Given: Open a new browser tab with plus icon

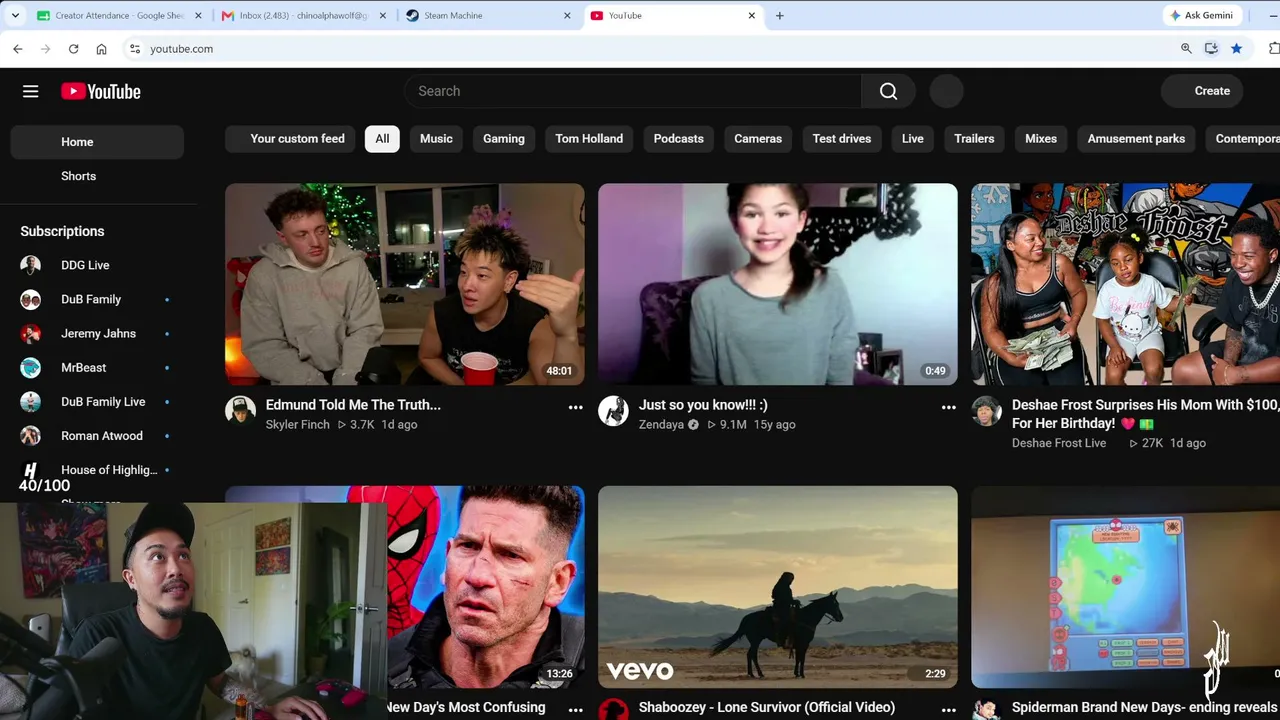Looking at the screenshot, I should click(x=780, y=15).
